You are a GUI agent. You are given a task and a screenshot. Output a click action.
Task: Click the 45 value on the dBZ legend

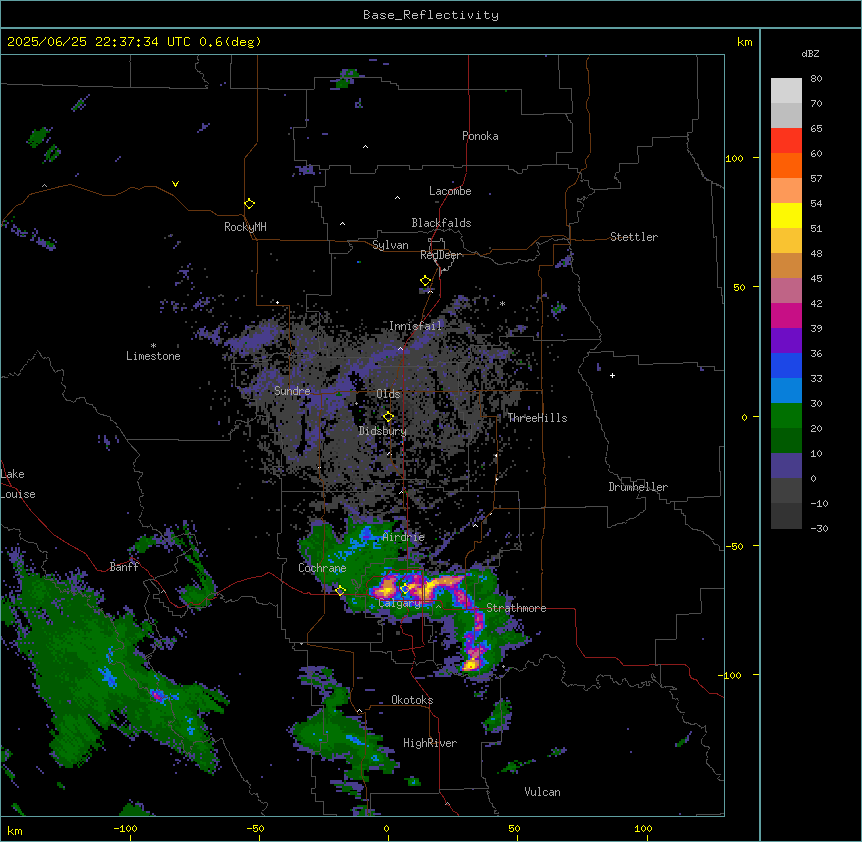click(816, 279)
